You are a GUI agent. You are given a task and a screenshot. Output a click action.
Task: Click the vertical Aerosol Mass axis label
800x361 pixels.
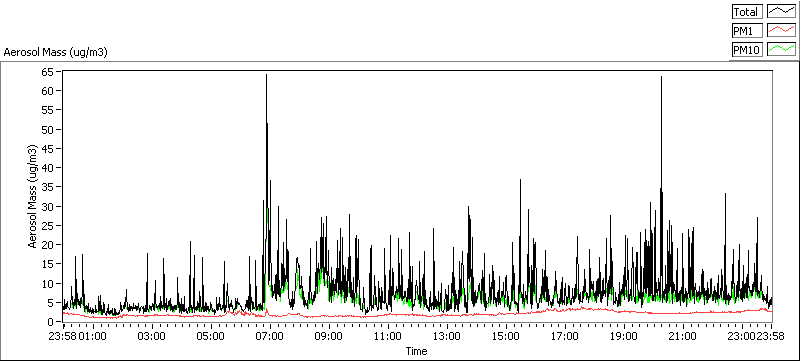pos(33,196)
